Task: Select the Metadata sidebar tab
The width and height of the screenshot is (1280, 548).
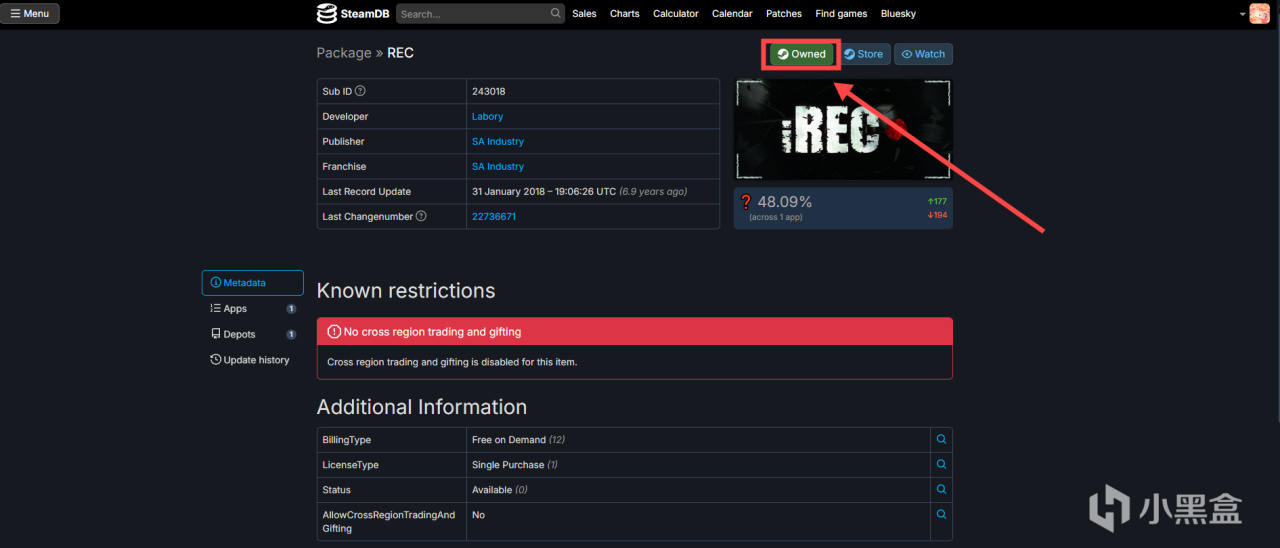Action: click(x=252, y=283)
